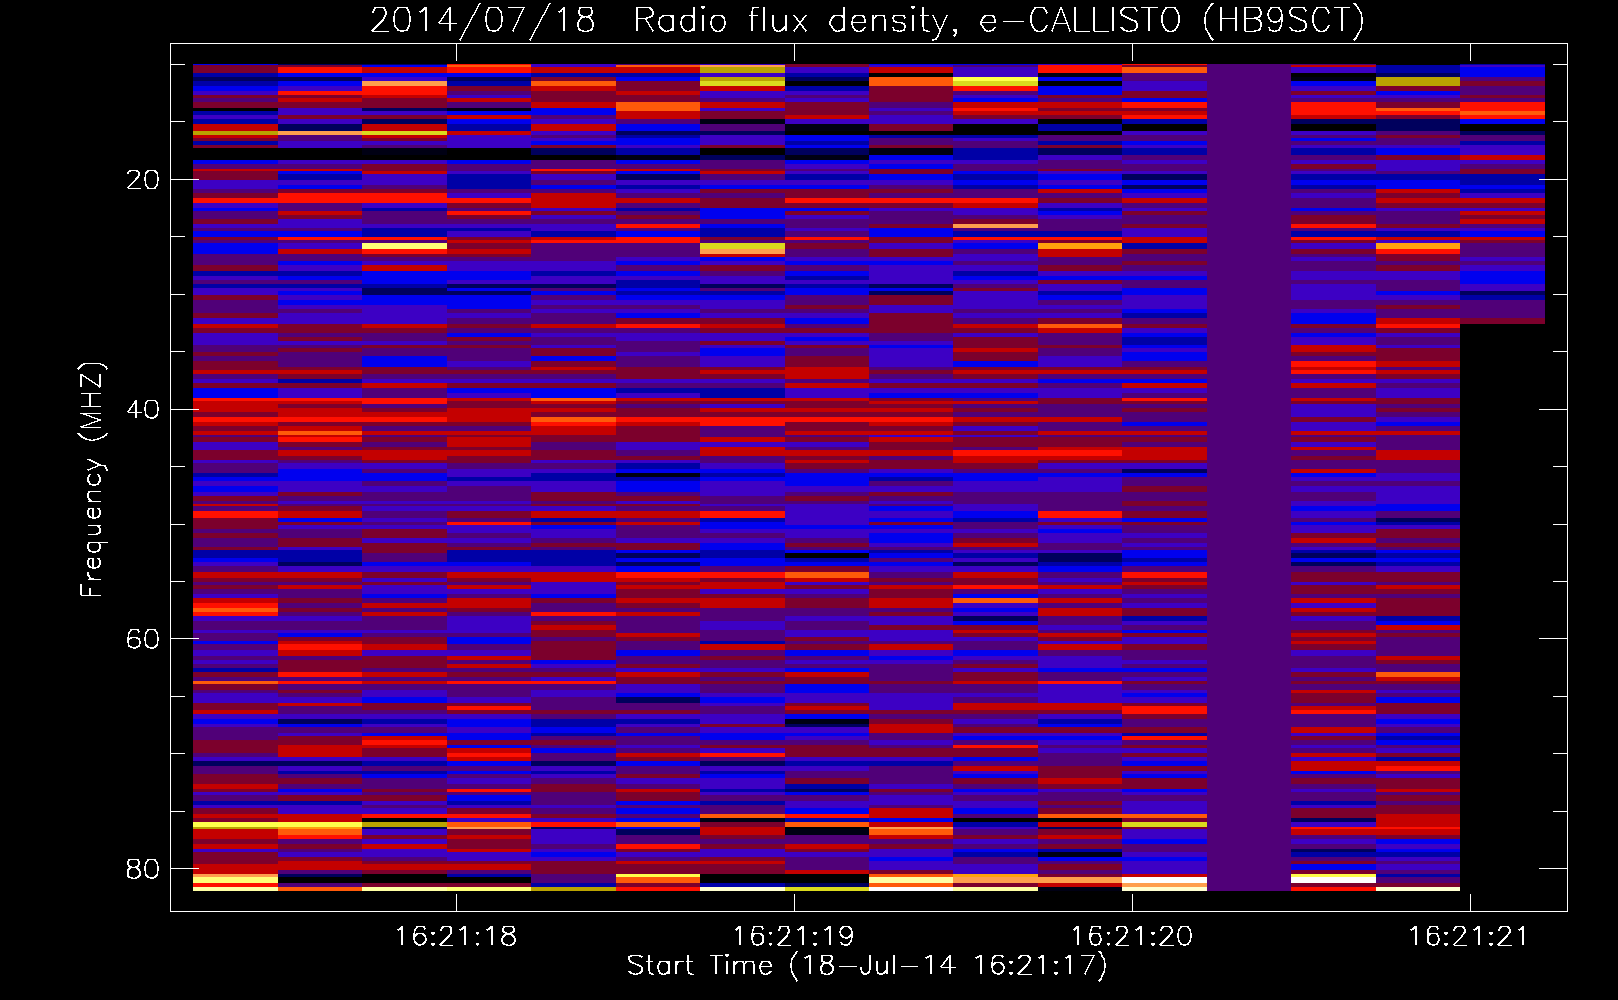The height and width of the screenshot is (1000, 1618).
Task: Click the solid purple data-gap column in the spectrogram
Action: [1249, 477]
